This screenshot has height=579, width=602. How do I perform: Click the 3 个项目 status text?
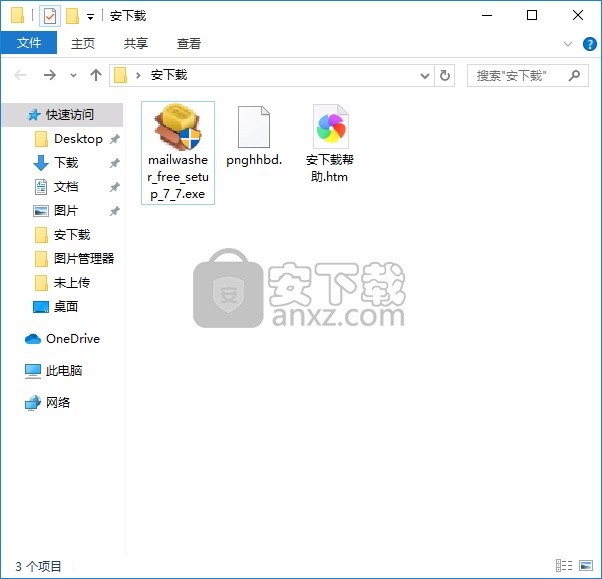38,566
